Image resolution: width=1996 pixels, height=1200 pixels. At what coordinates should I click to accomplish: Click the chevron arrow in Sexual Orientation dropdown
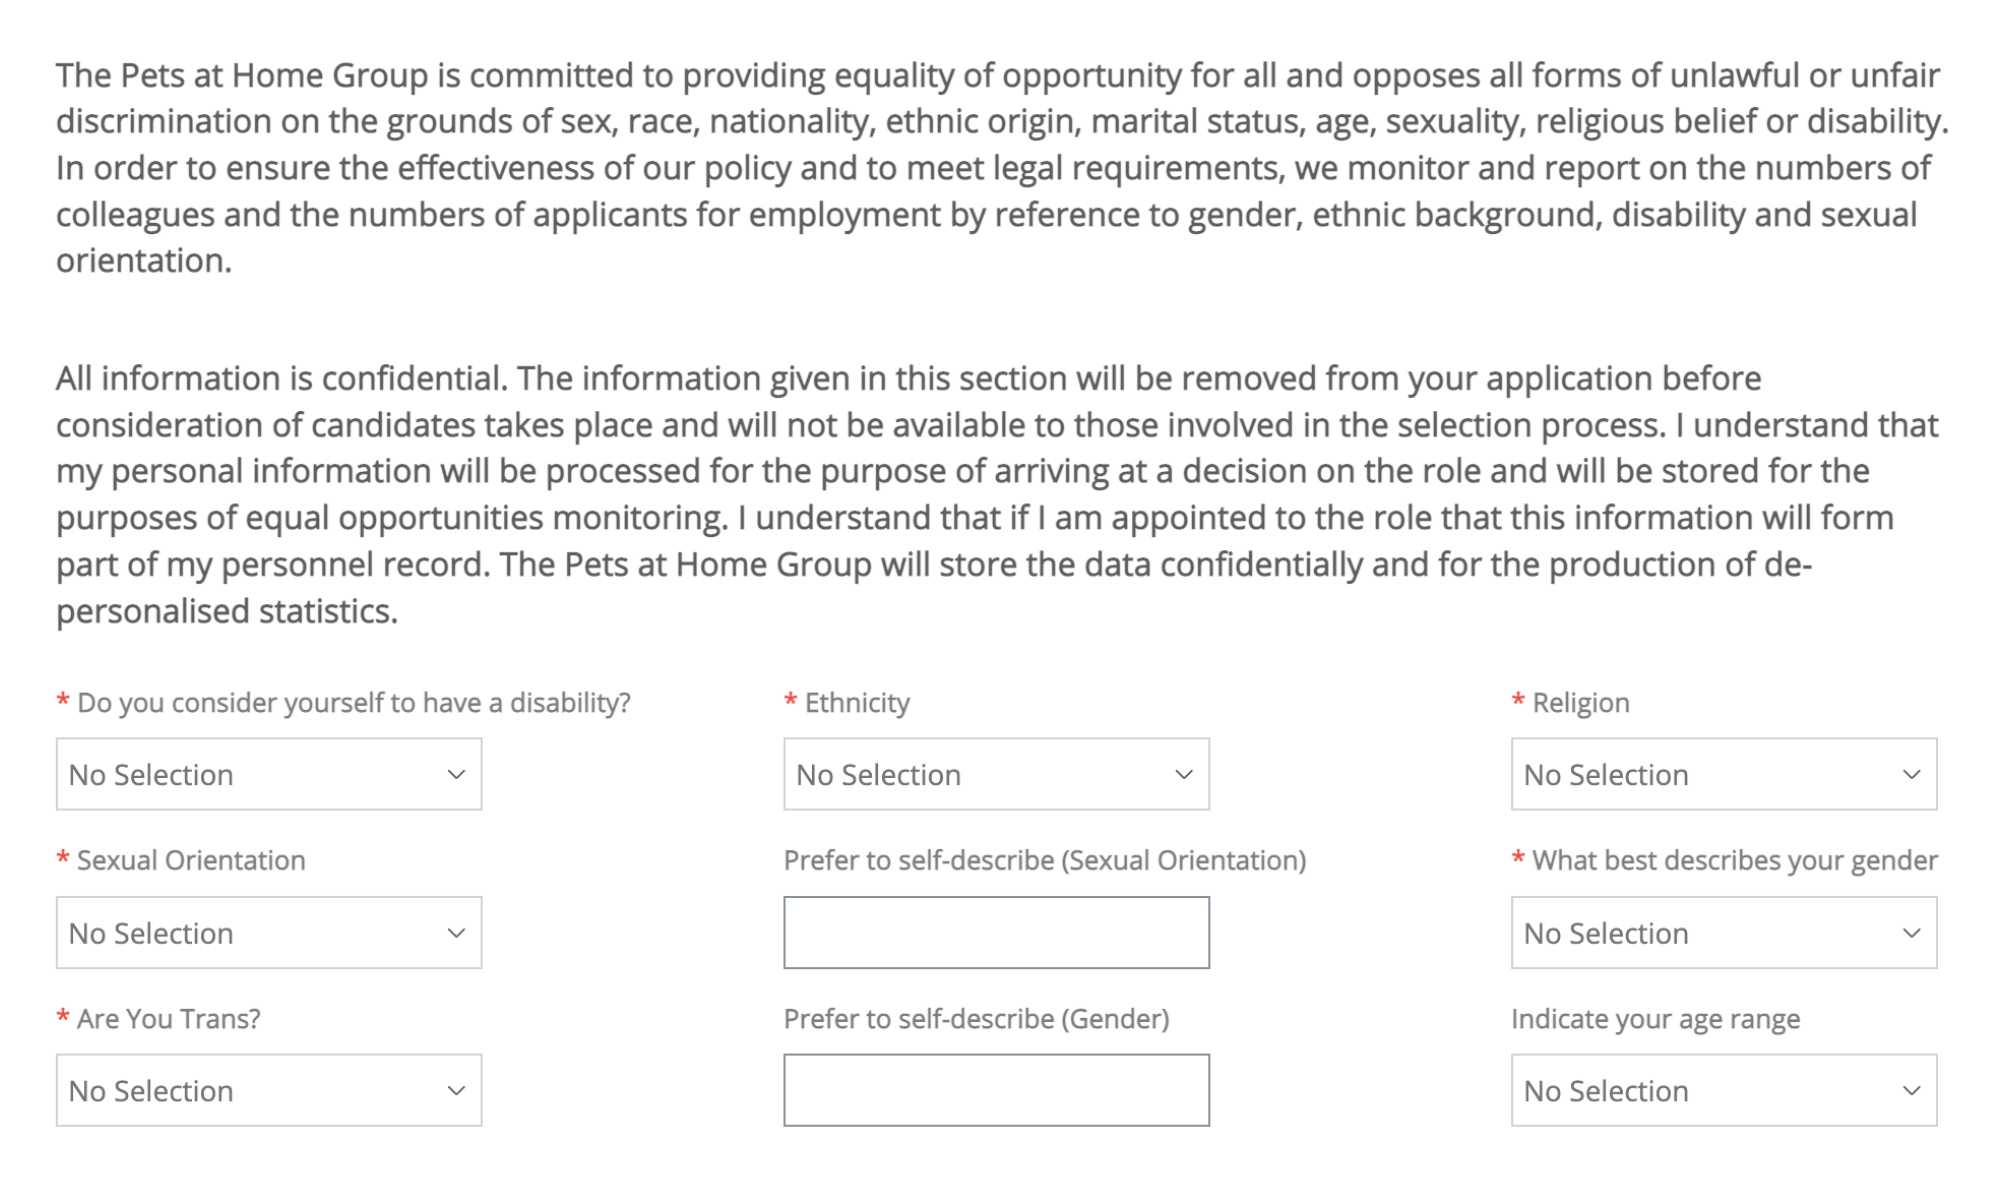456,932
